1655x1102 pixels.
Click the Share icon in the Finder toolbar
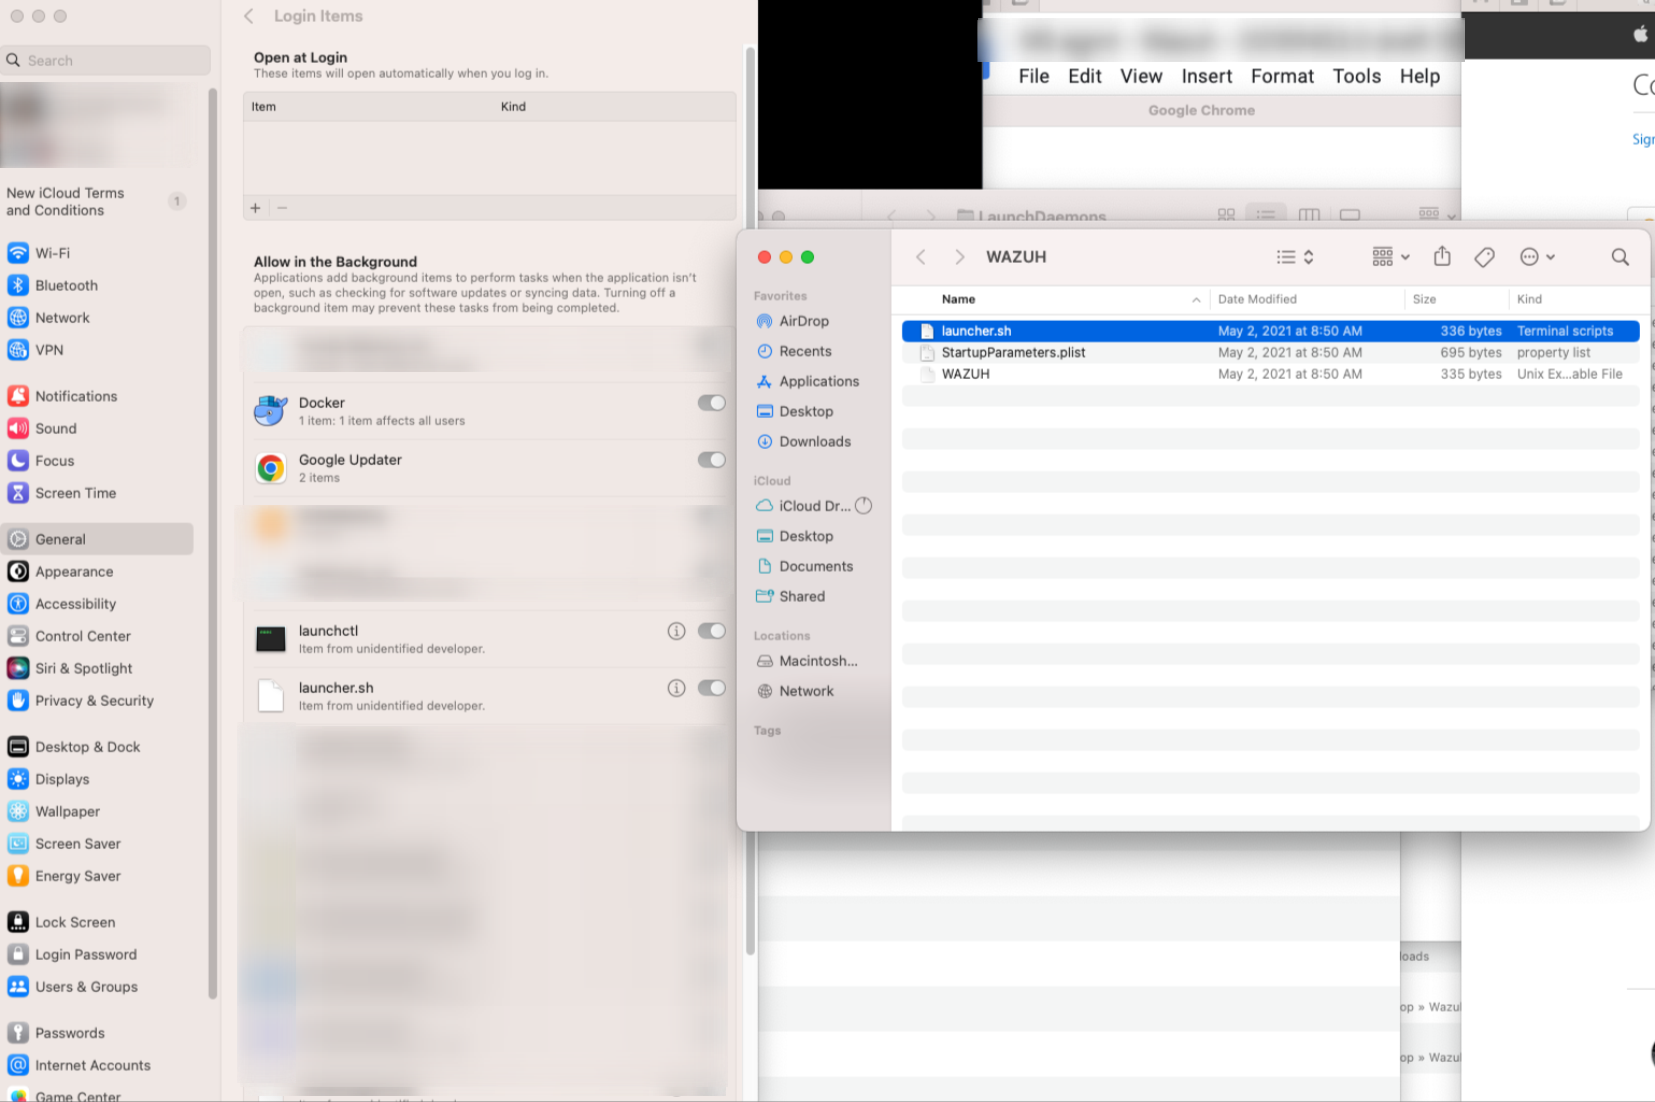pos(1441,256)
